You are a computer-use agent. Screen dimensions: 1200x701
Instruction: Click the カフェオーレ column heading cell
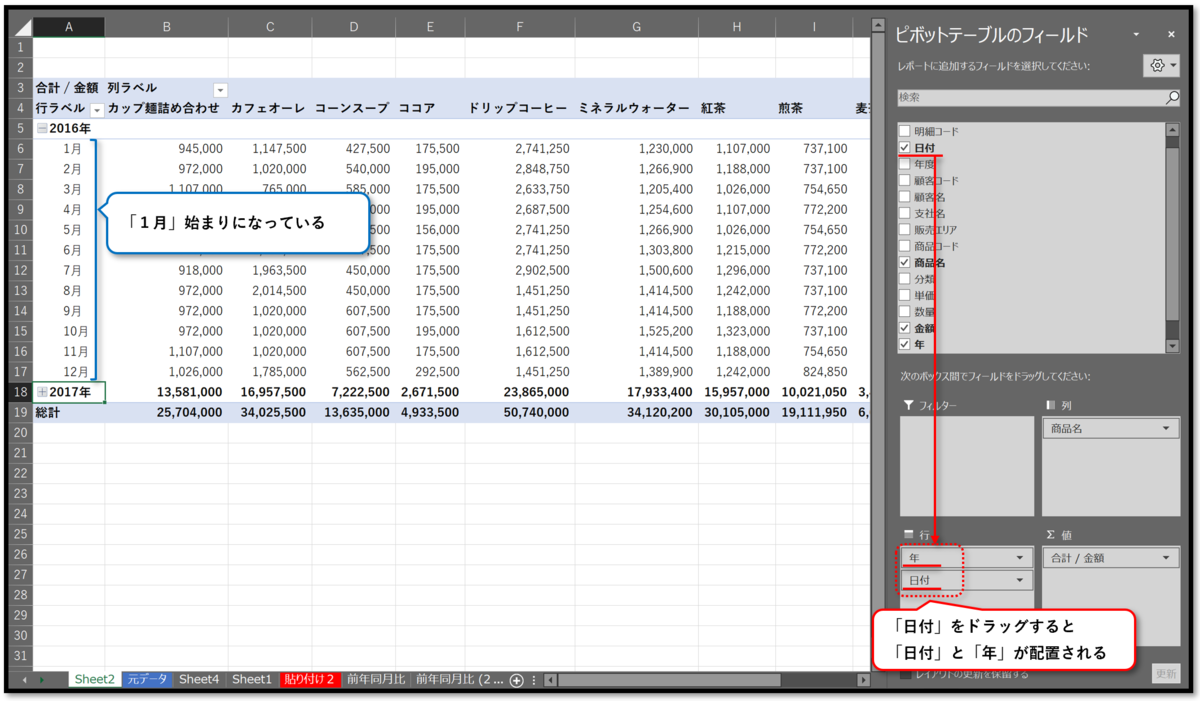269,108
